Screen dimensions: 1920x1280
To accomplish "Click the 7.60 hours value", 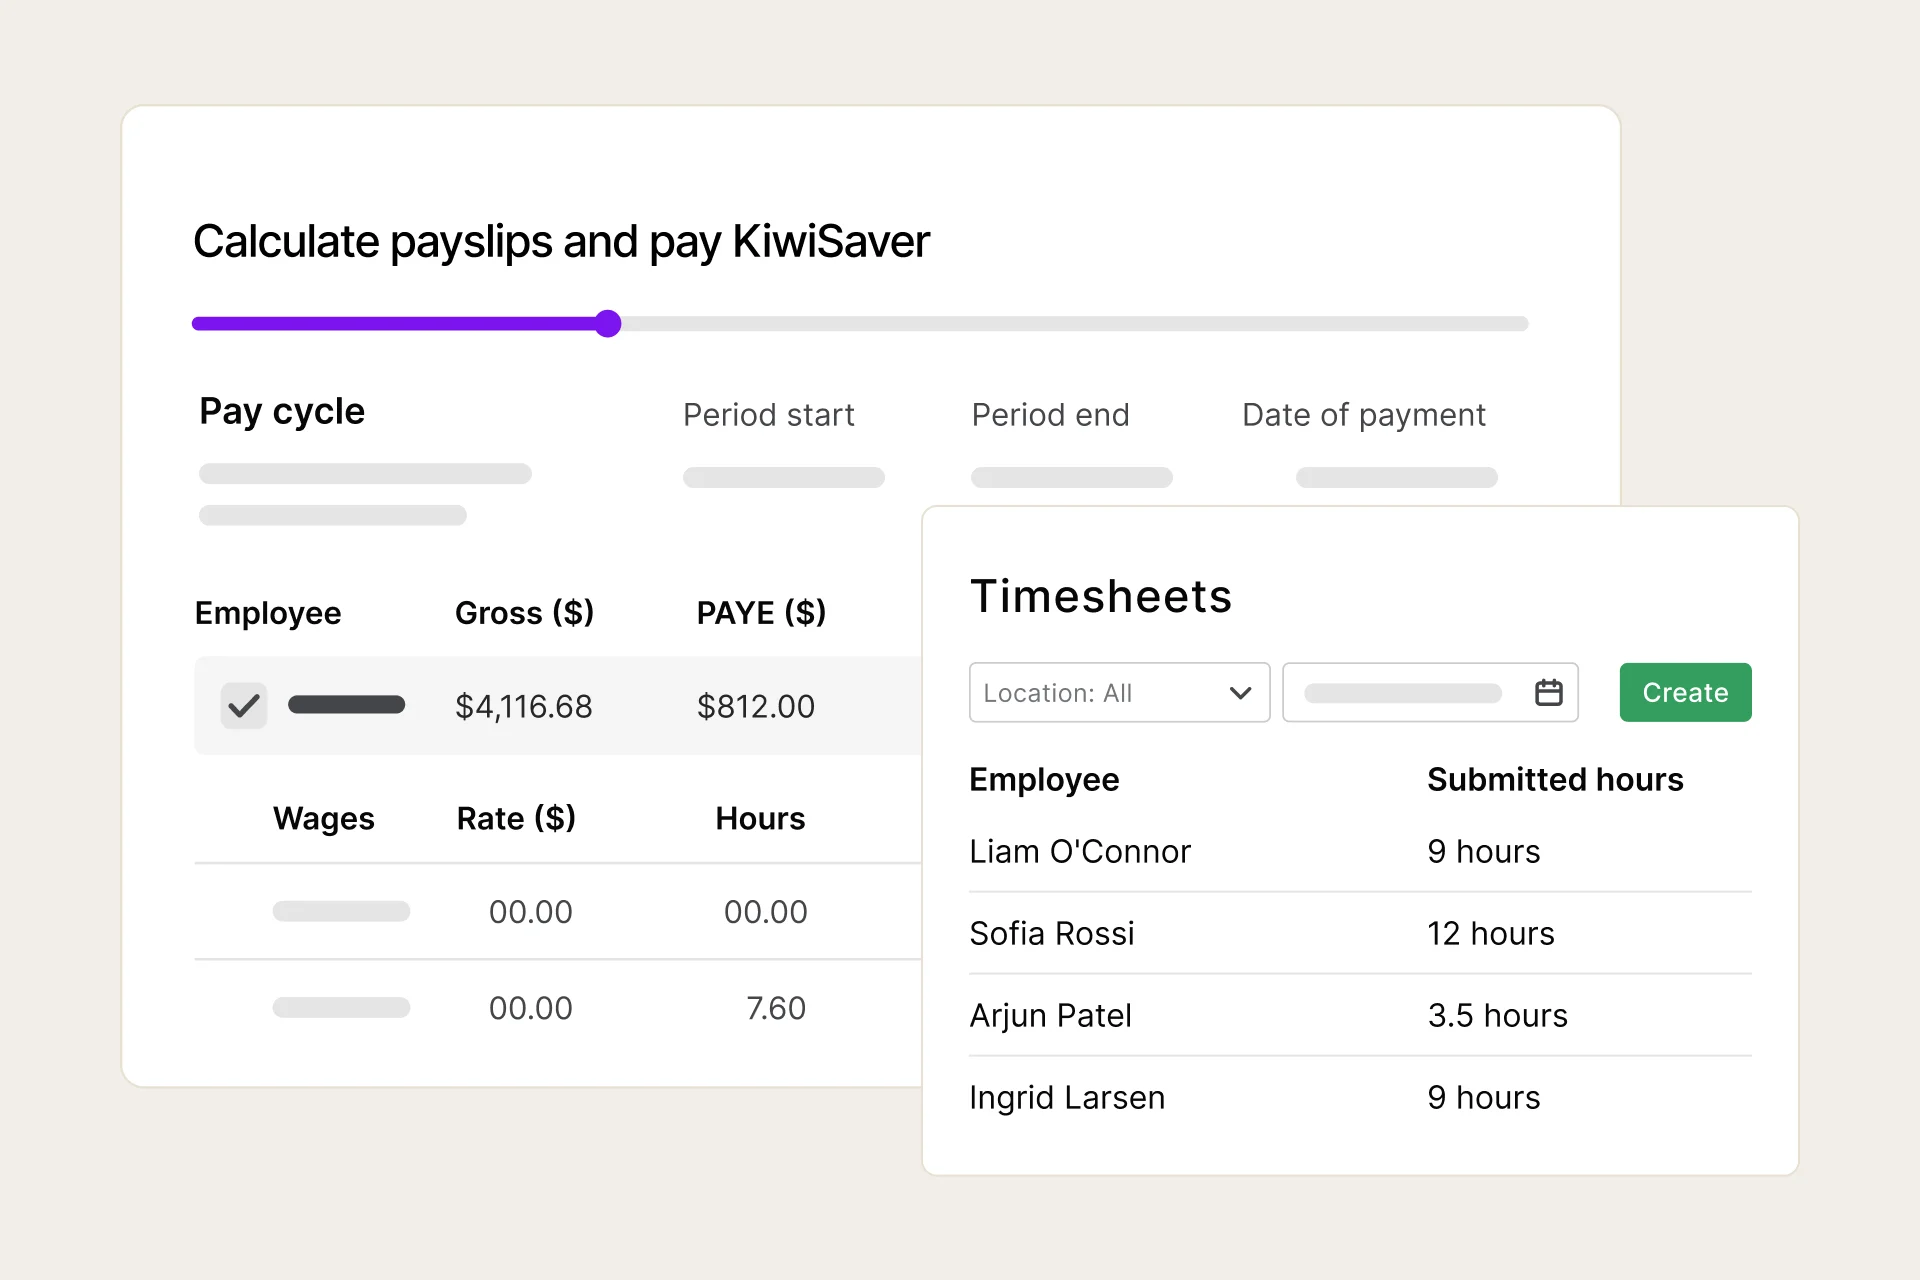I will click(x=776, y=1008).
